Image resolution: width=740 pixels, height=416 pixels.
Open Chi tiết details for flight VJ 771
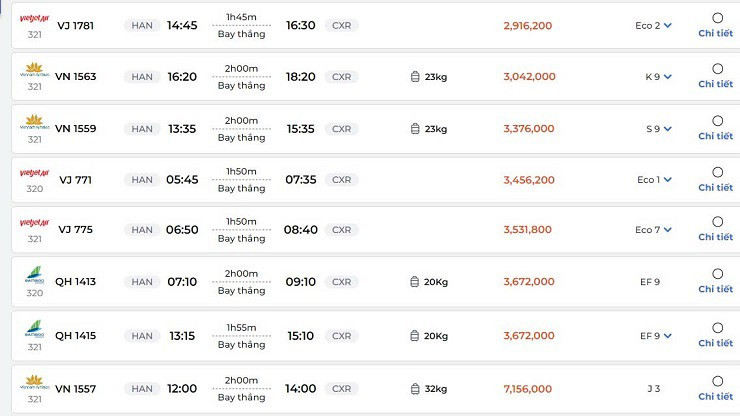pyautogui.click(x=716, y=187)
